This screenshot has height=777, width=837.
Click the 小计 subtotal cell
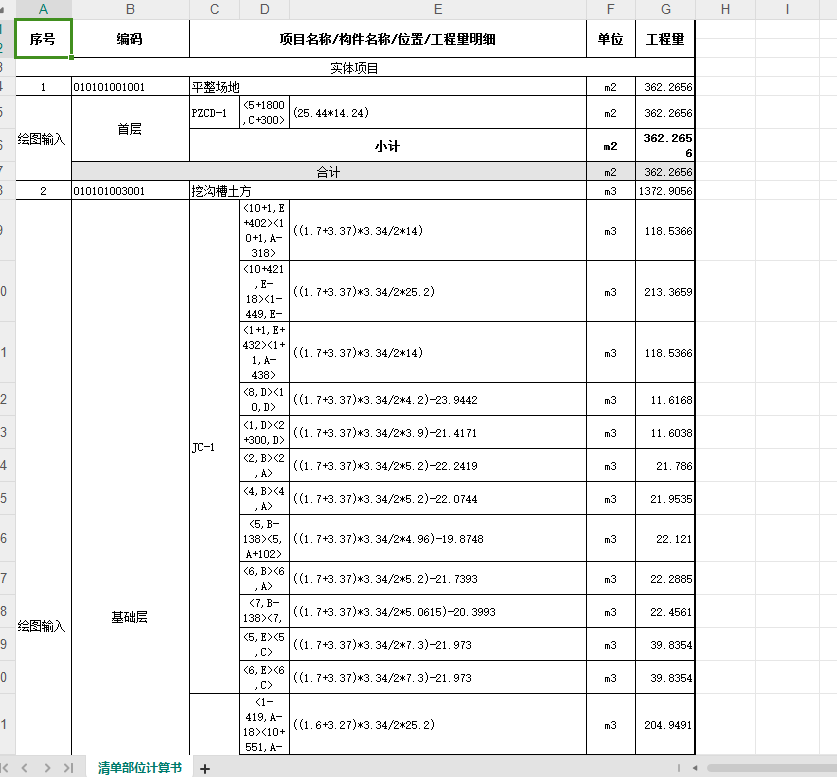click(388, 145)
